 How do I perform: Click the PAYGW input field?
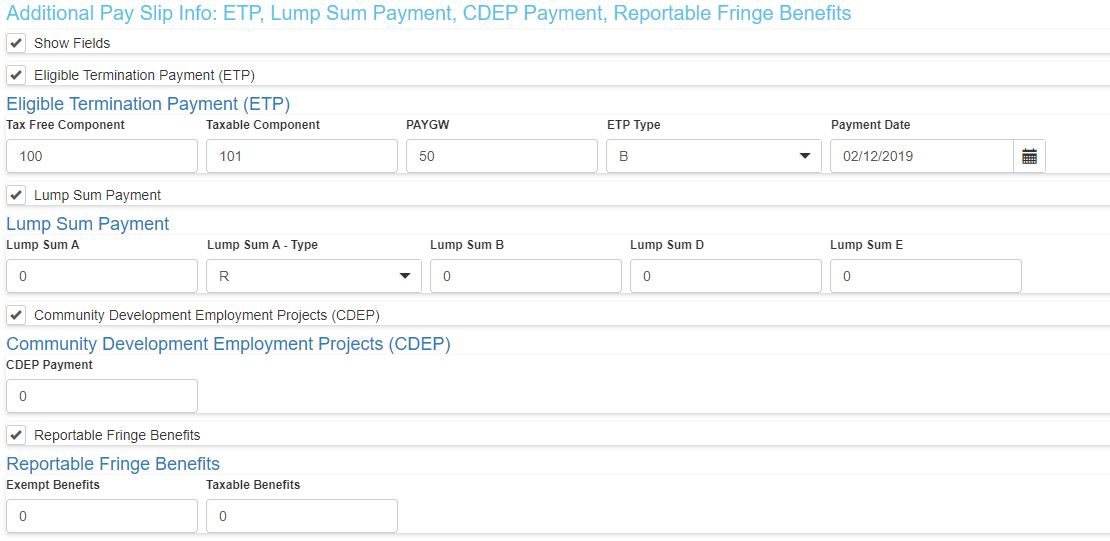pyautogui.click(x=502, y=156)
